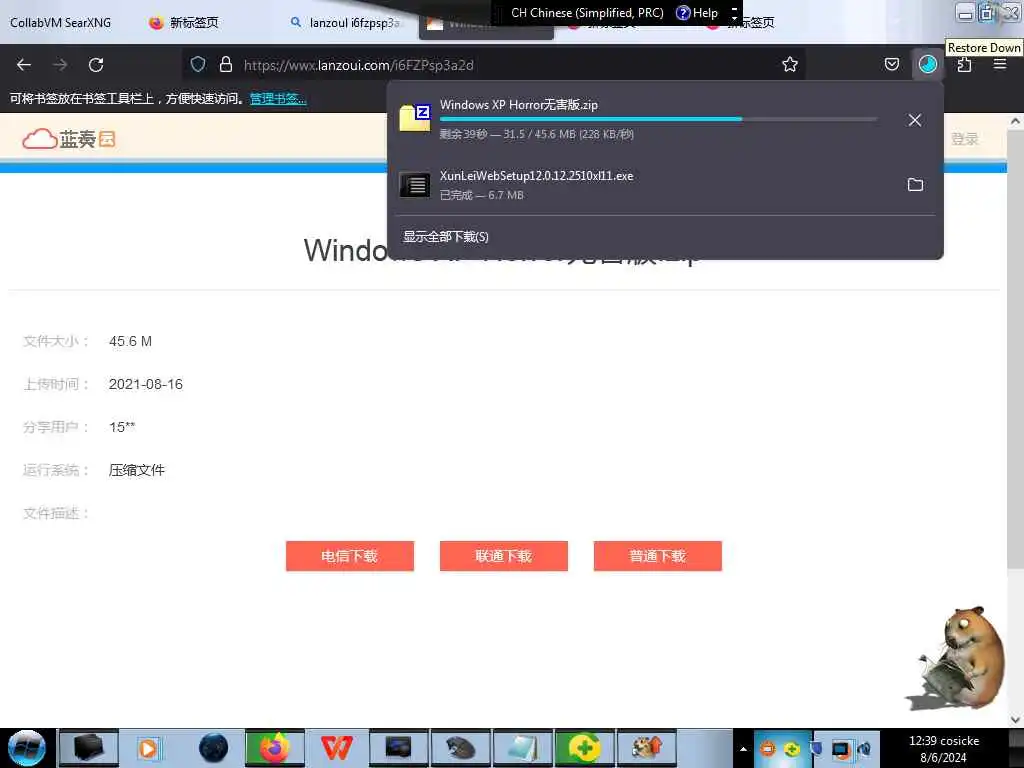Image resolution: width=1024 pixels, height=768 pixels.
Task: Click the upload date 2021-08-16
Action: tap(146, 384)
